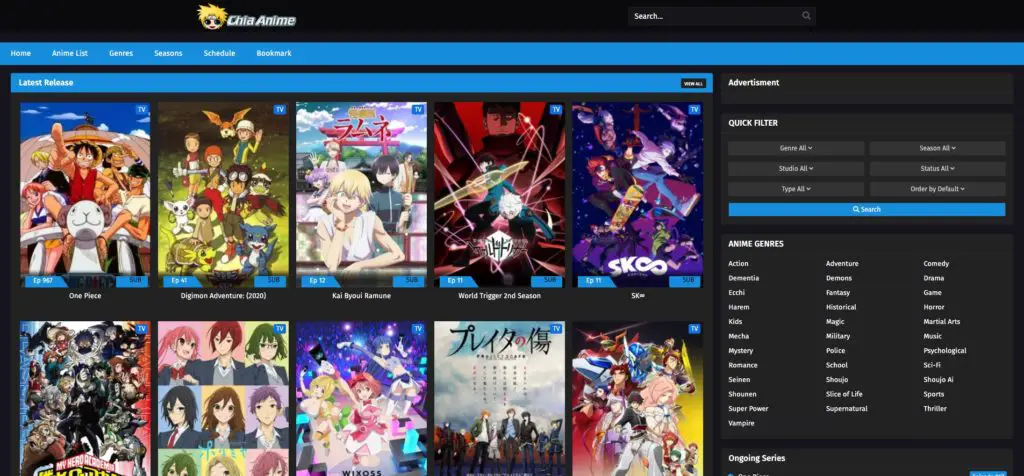Image resolution: width=1024 pixels, height=476 pixels.
Task: Open the Kai Byoui Ramune title link
Action: click(361, 296)
